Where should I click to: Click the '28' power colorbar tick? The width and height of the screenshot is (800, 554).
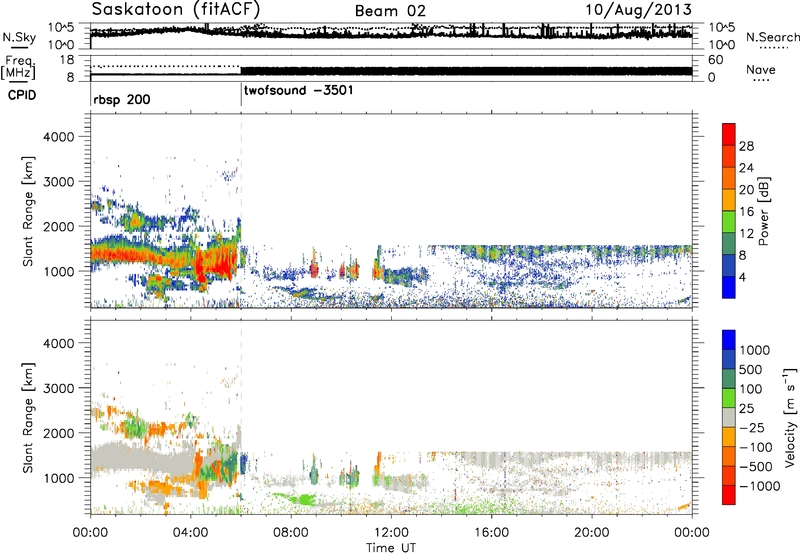[x=746, y=146]
